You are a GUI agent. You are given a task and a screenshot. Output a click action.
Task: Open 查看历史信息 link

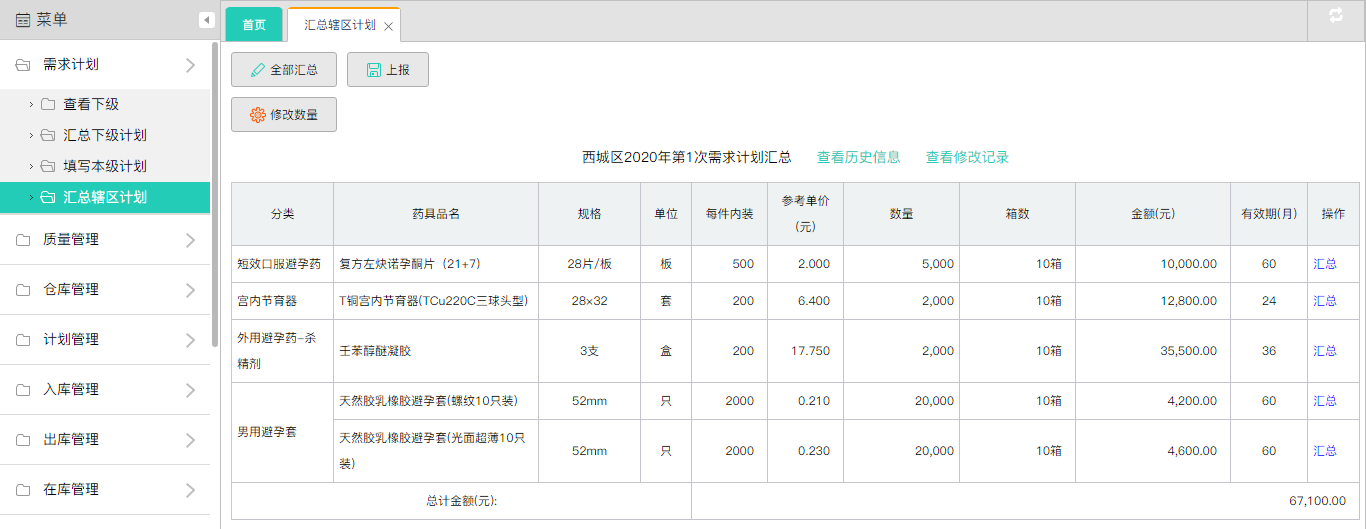pos(858,157)
